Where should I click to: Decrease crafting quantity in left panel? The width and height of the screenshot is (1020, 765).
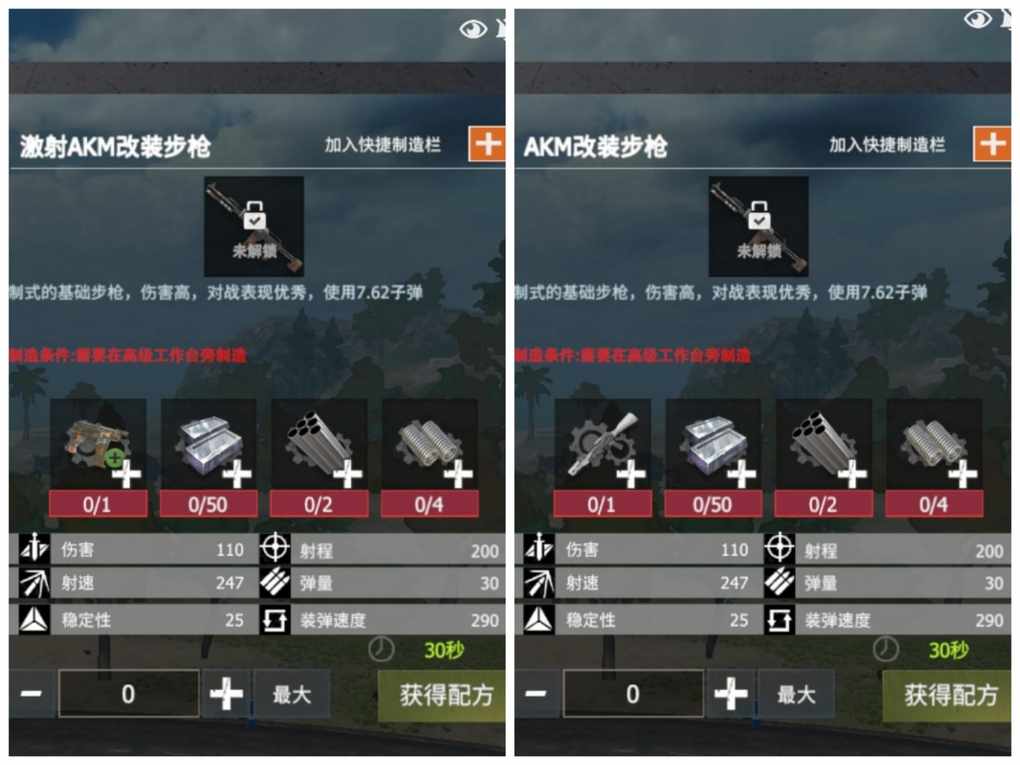tap(31, 693)
